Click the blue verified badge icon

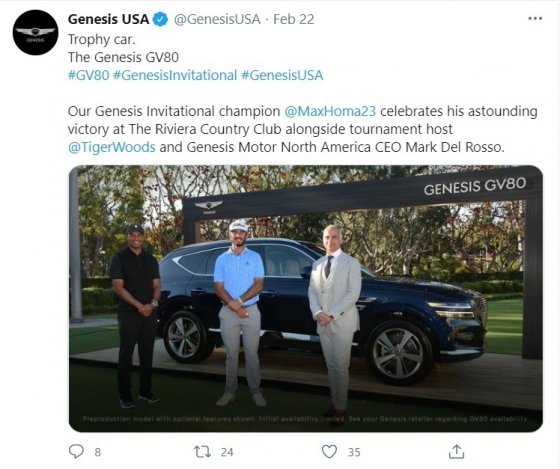coord(161,19)
